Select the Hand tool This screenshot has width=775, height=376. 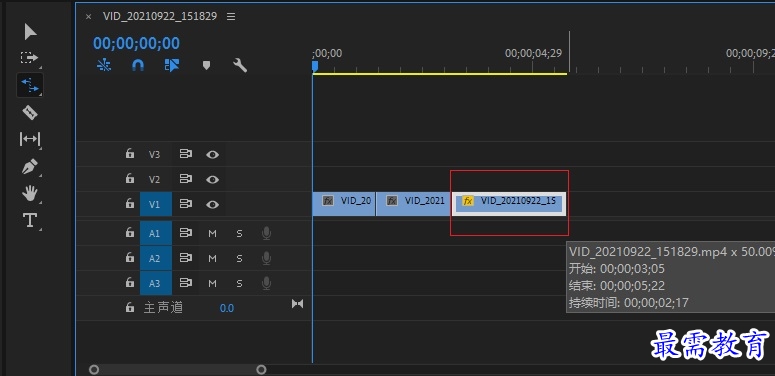[30, 193]
